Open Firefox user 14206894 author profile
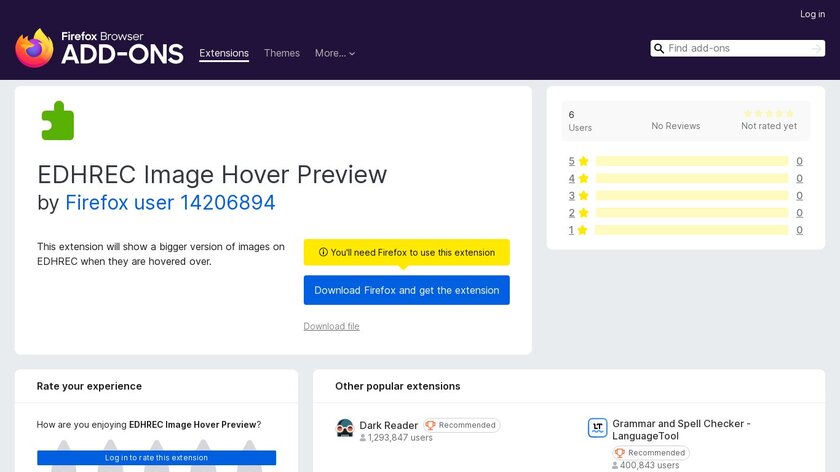The width and height of the screenshot is (840, 472). (x=170, y=203)
